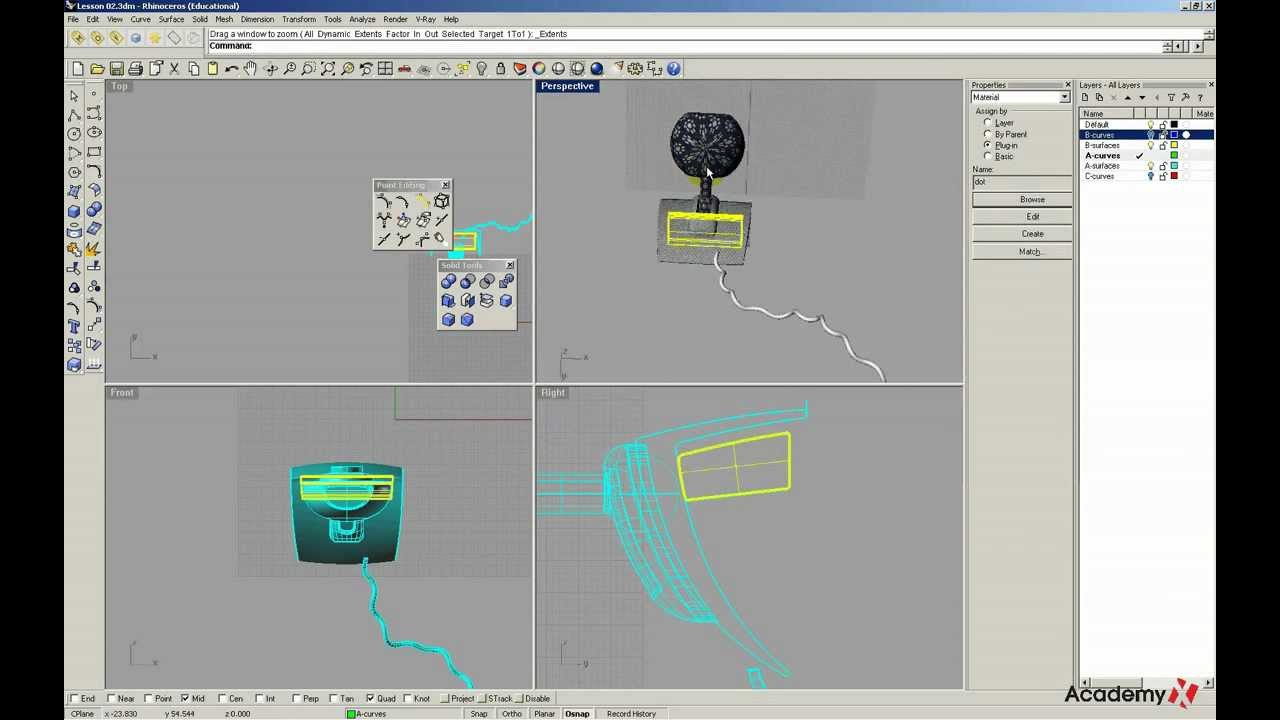Click the Tools hammer icon in Layers panel
The height and width of the screenshot is (720, 1280).
pos(1186,98)
